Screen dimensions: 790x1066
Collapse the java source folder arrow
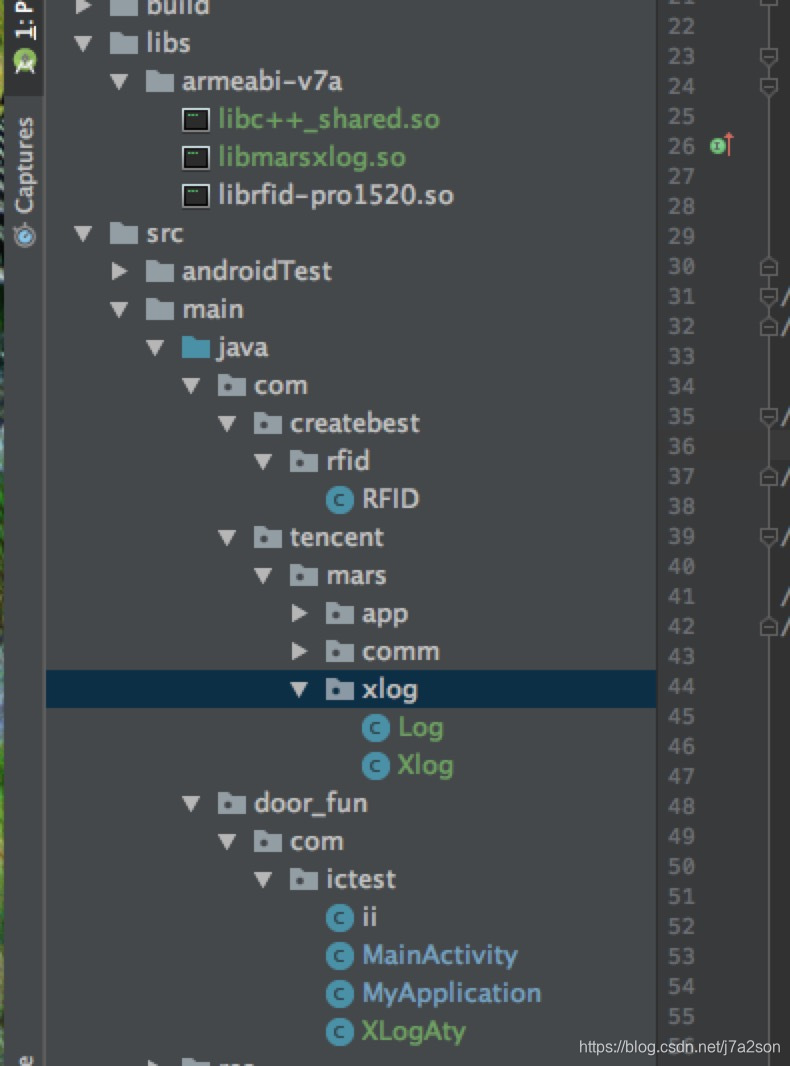pos(156,347)
